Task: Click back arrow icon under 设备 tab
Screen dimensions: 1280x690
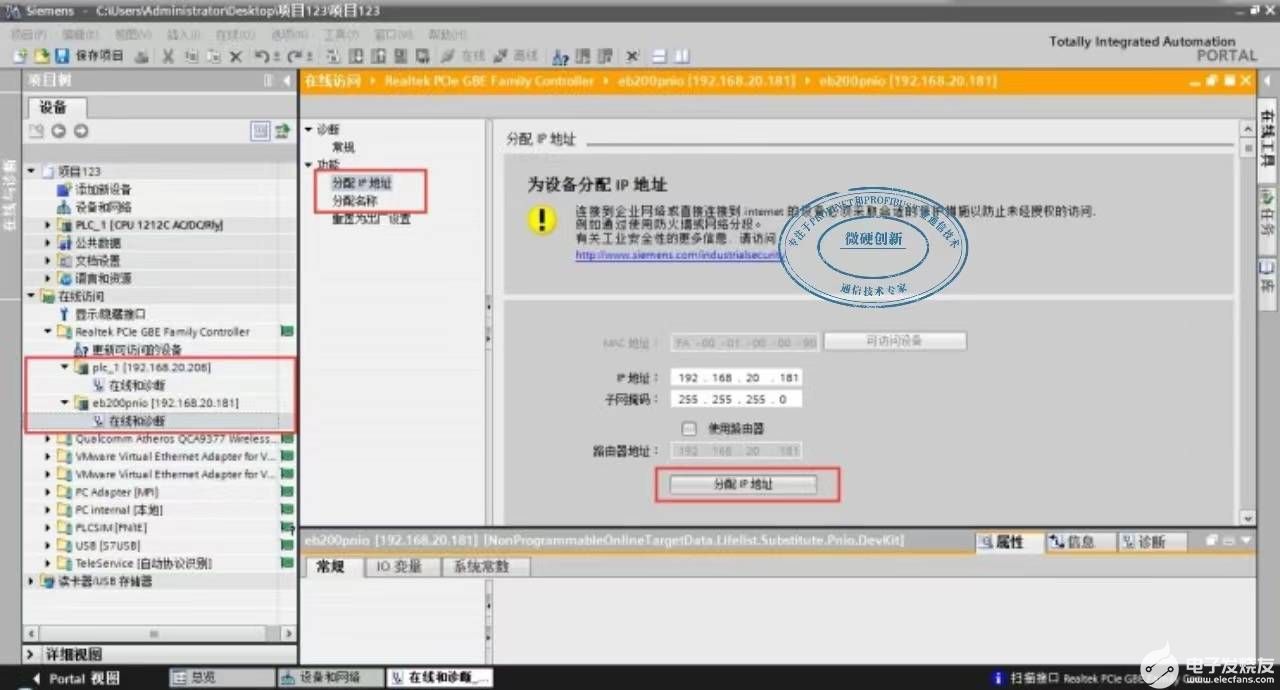Action: [58, 131]
